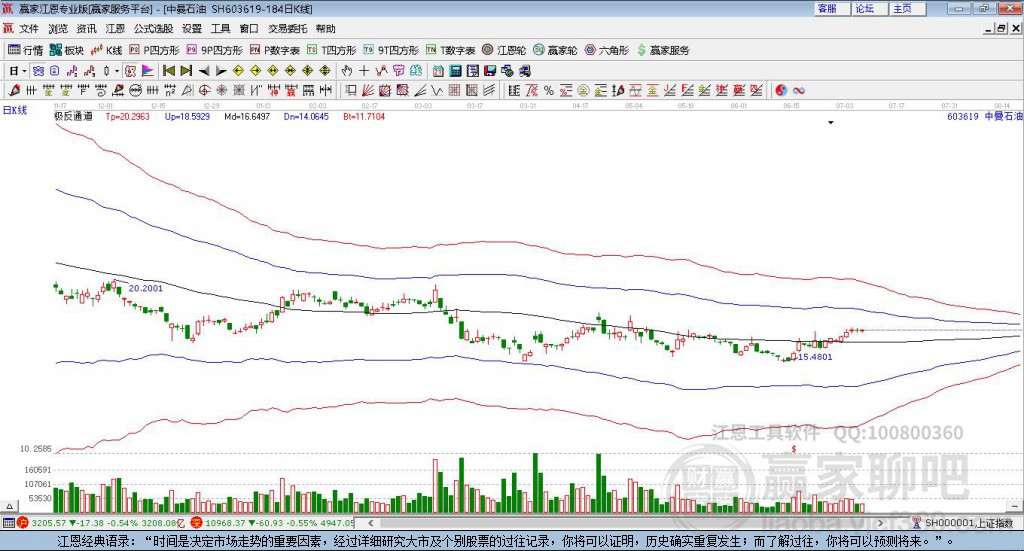Open the 交易委托 menu
This screenshot has height=551, width=1024.
pos(287,29)
